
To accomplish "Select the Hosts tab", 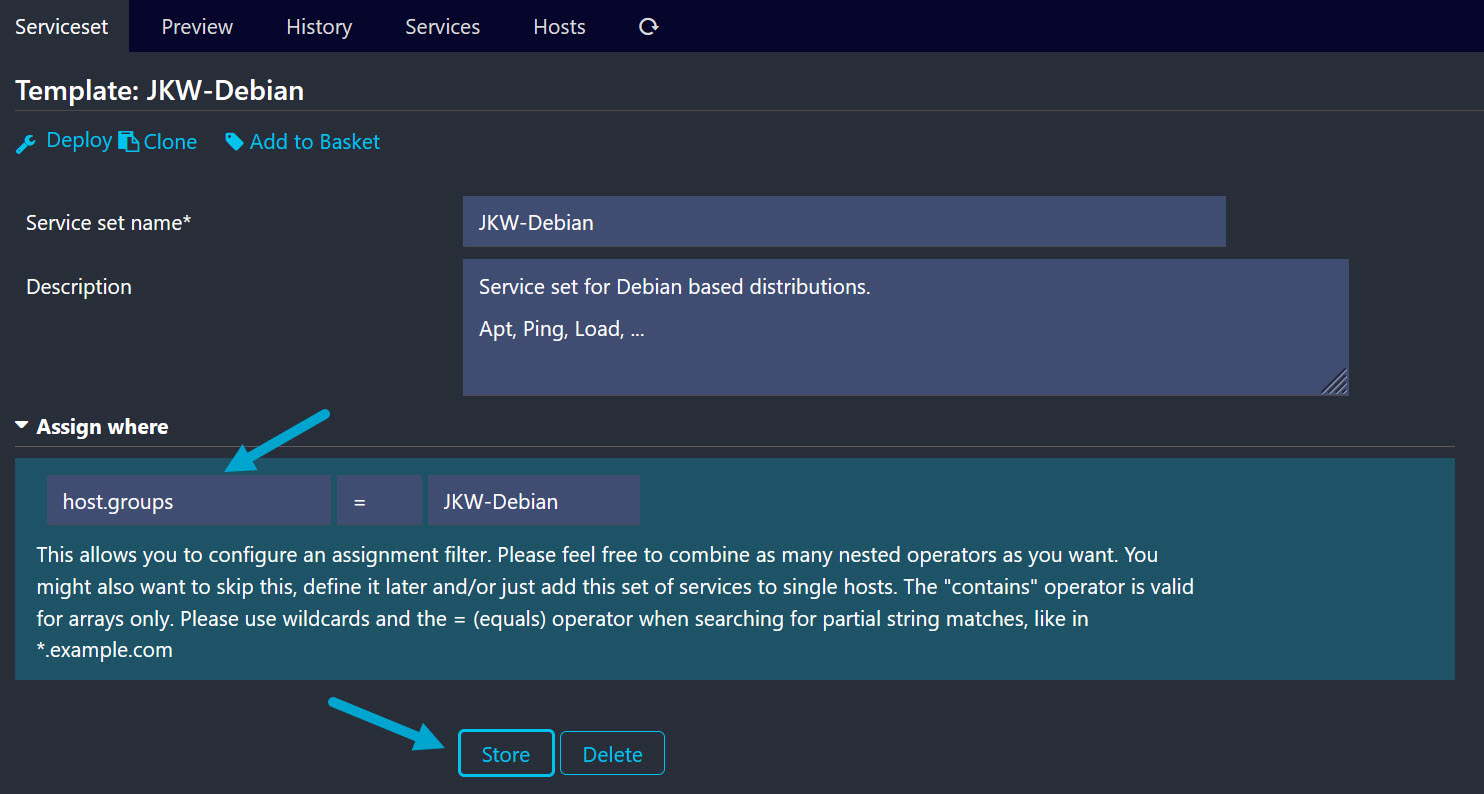I will (x=559, y=27).
